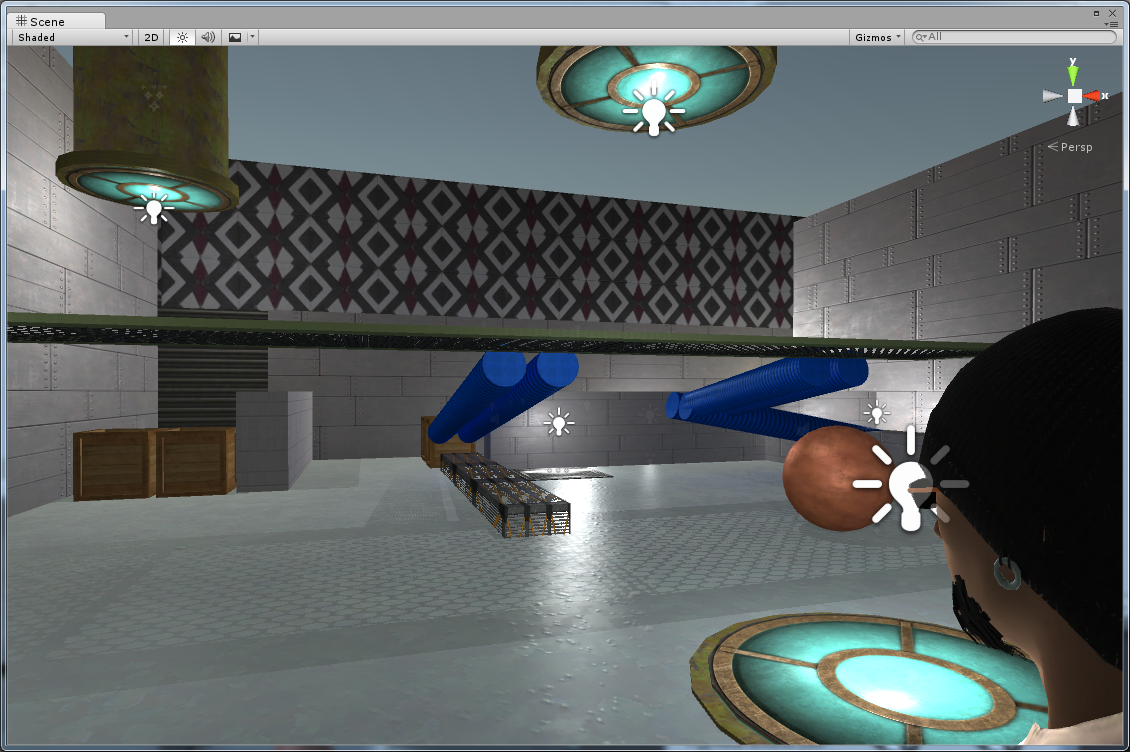This screenshot has height=753, width=1130.
Task: Click the scene search field
Action: [1014, 37]
